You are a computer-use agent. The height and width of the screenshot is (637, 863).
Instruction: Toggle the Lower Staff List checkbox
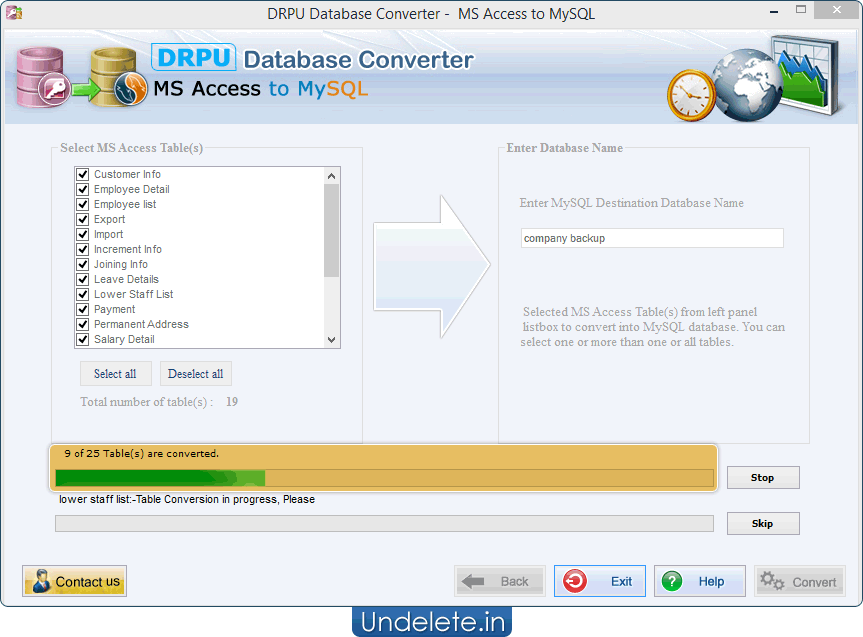click(83, 295)
